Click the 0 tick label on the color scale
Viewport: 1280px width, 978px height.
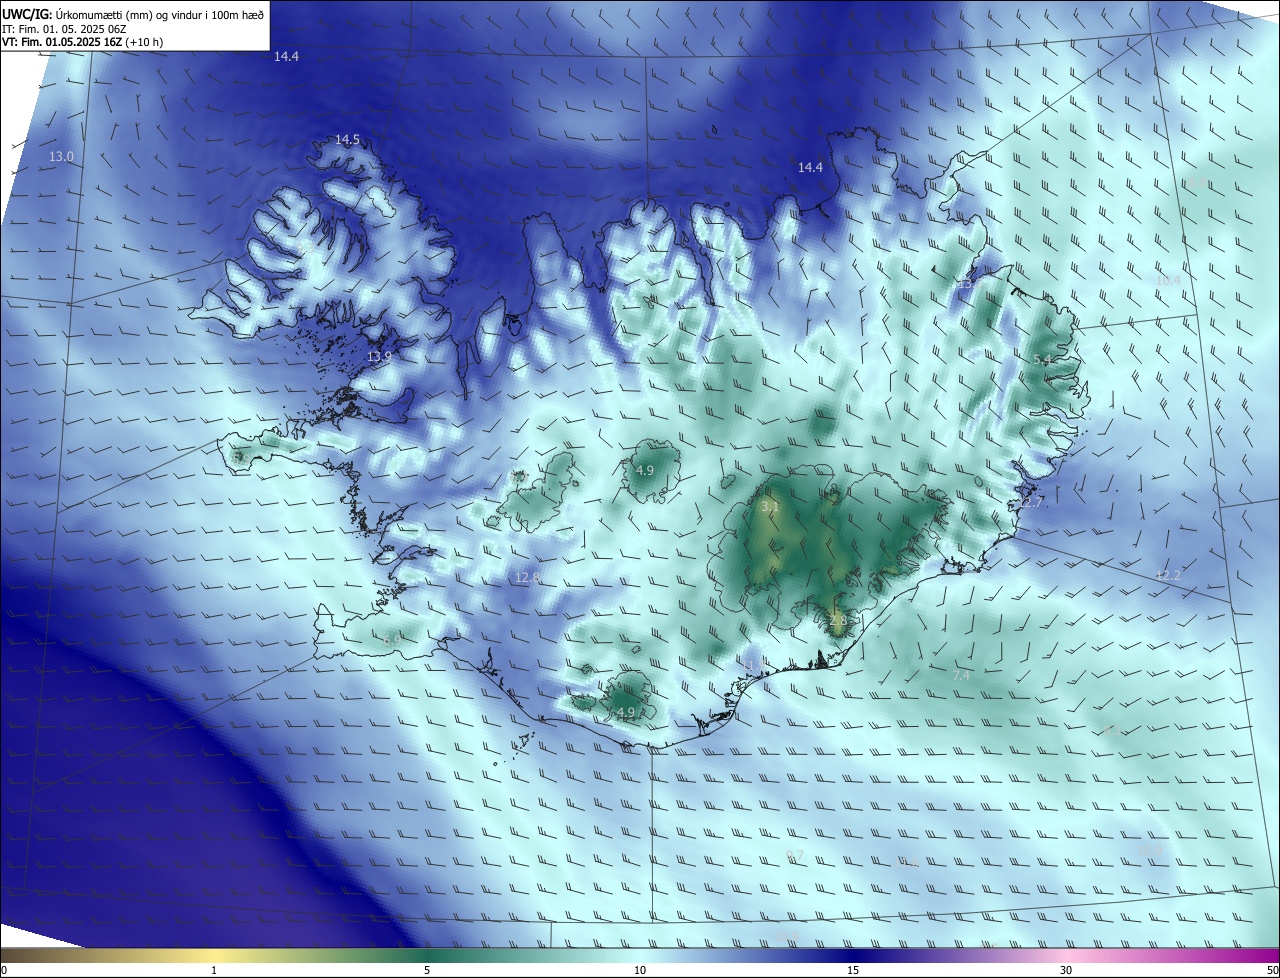point(4,971)
